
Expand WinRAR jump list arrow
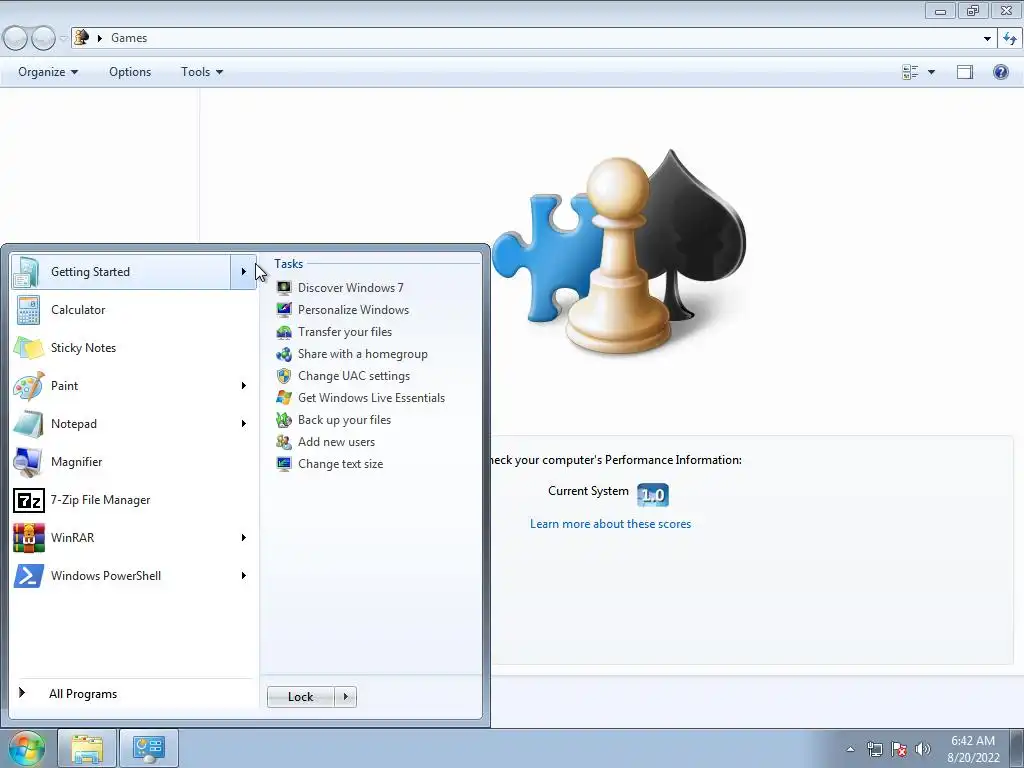click(x=244, y=537)
